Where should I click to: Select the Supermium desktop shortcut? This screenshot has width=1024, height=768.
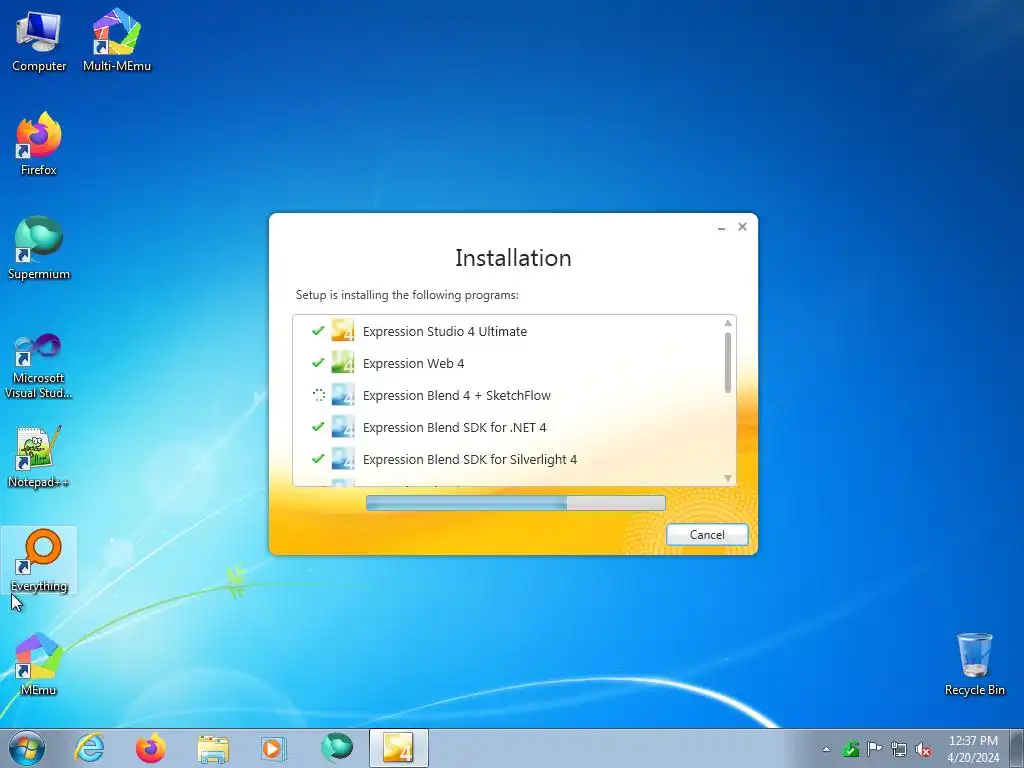coord(39,249)
